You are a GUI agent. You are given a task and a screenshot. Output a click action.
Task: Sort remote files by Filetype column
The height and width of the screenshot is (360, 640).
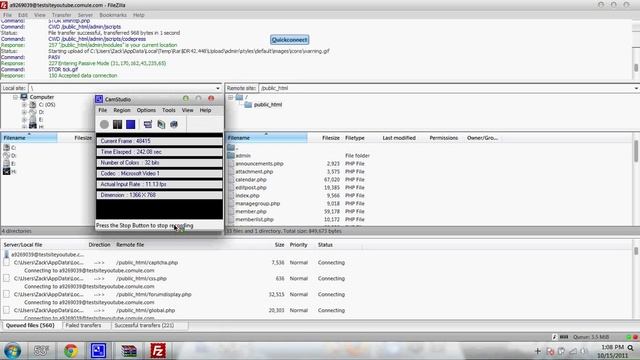(x=355, y=138)
